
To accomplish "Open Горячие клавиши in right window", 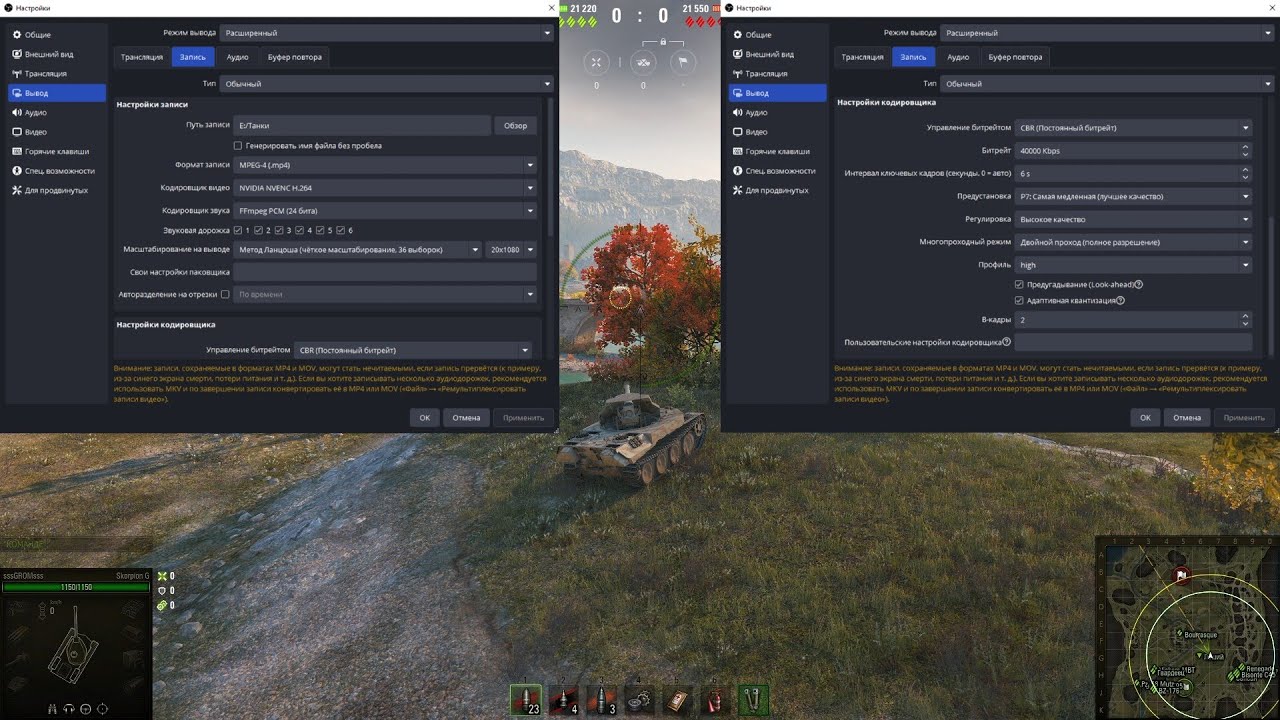I will coord(778,152).
